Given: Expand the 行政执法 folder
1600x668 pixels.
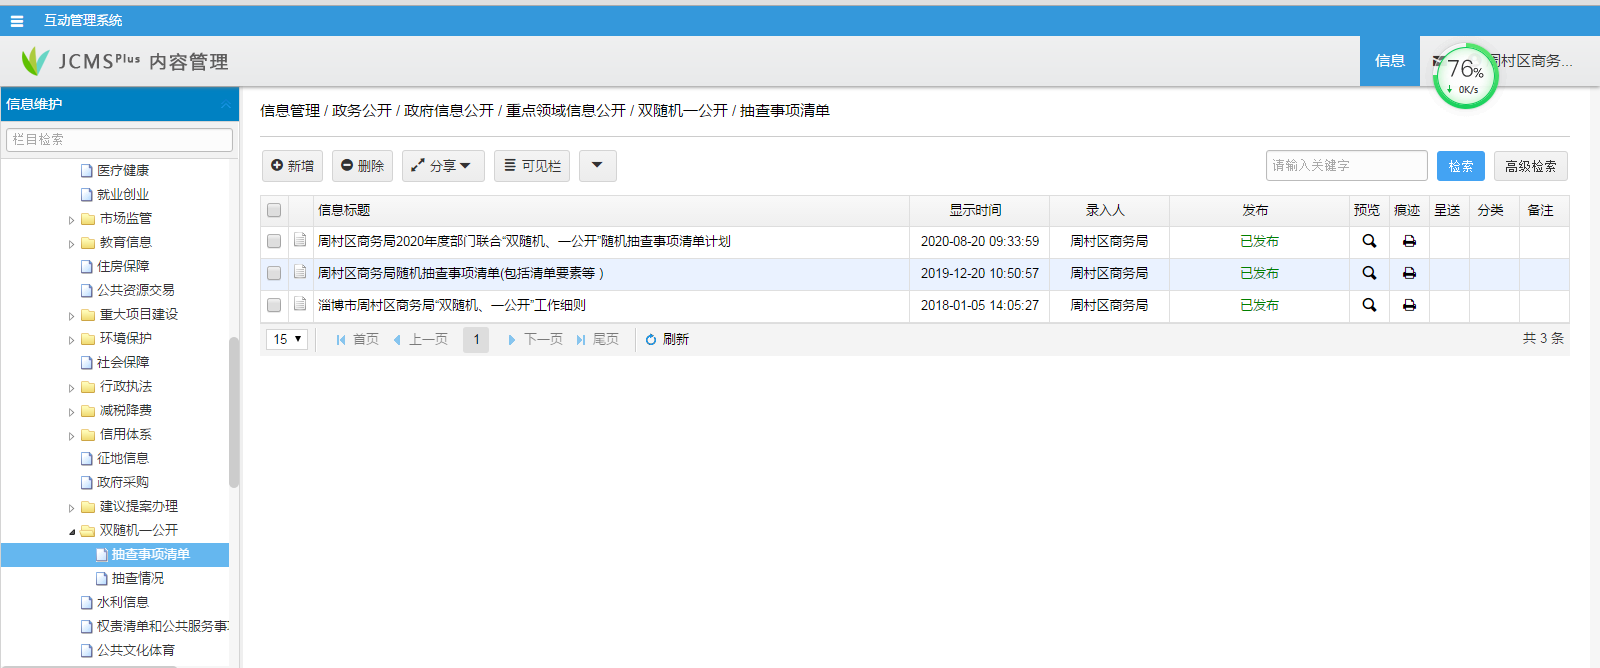Looking at the screenshot, I should point(72,387).
